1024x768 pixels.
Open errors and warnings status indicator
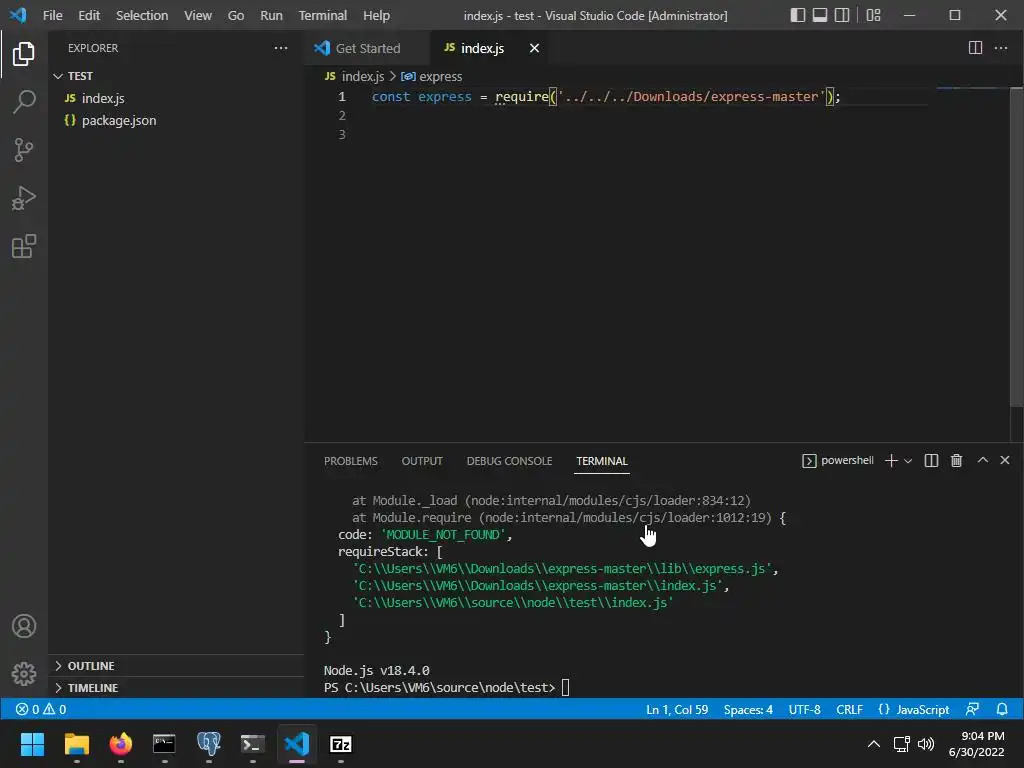[40, 709]
